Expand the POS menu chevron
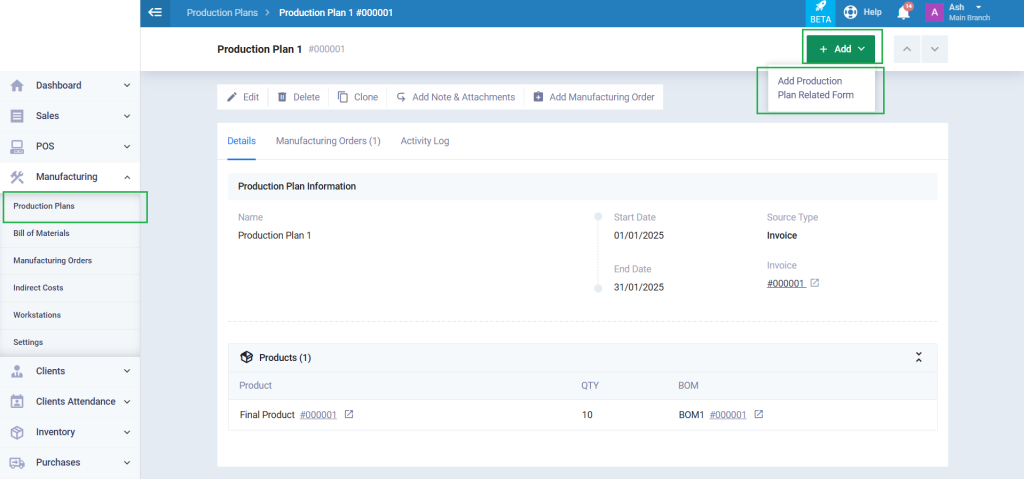 click(x=127, y=146)
